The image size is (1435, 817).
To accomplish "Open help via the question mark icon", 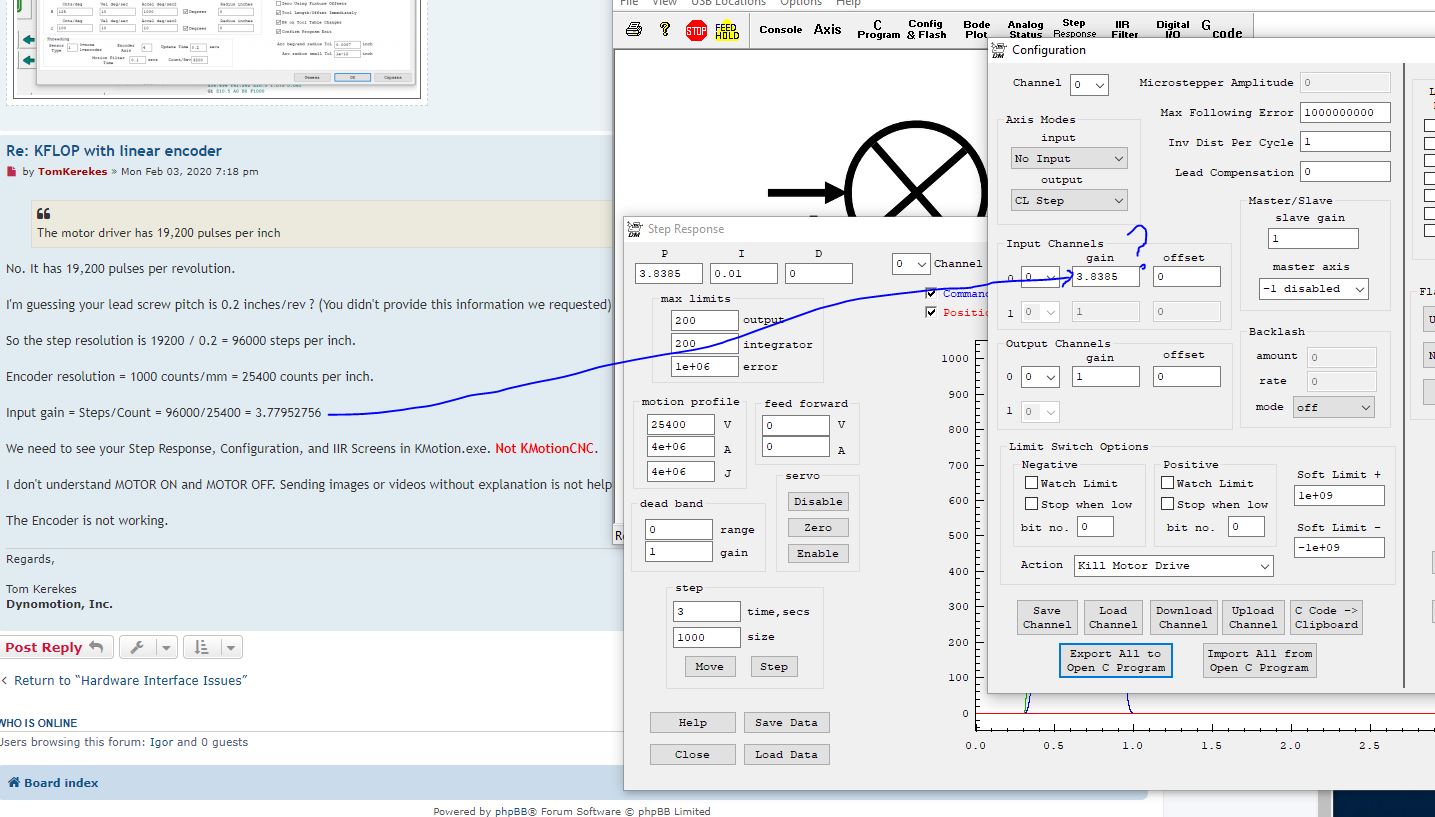I will click(x=664, y=30).
